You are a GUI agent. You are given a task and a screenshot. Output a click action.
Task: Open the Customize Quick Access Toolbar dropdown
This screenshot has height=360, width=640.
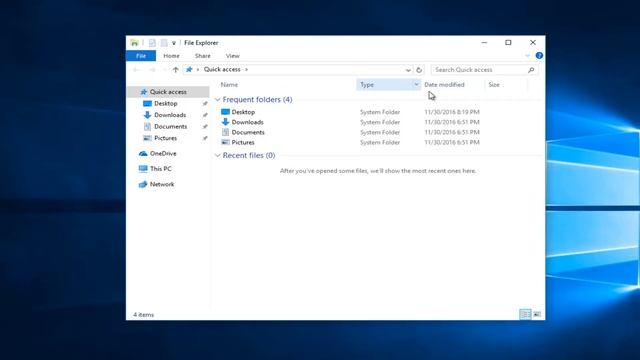(x=173, y=43)
